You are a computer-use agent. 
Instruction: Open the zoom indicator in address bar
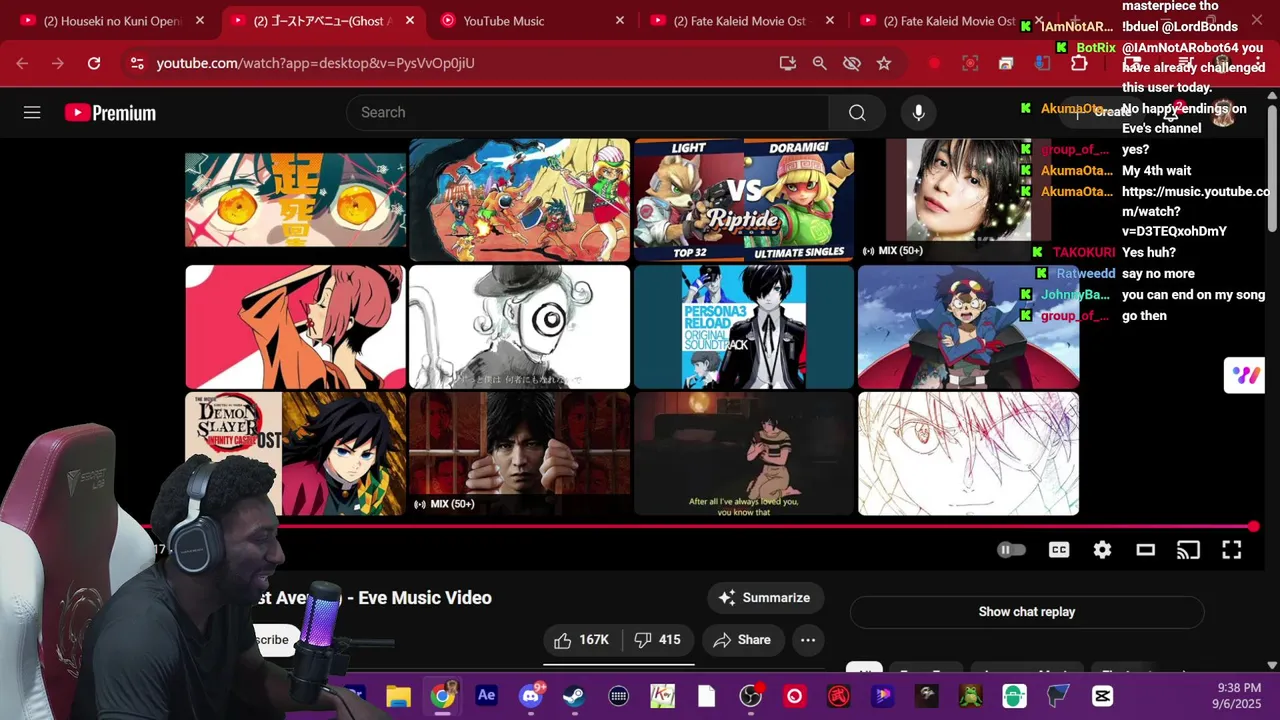(820, 63)
